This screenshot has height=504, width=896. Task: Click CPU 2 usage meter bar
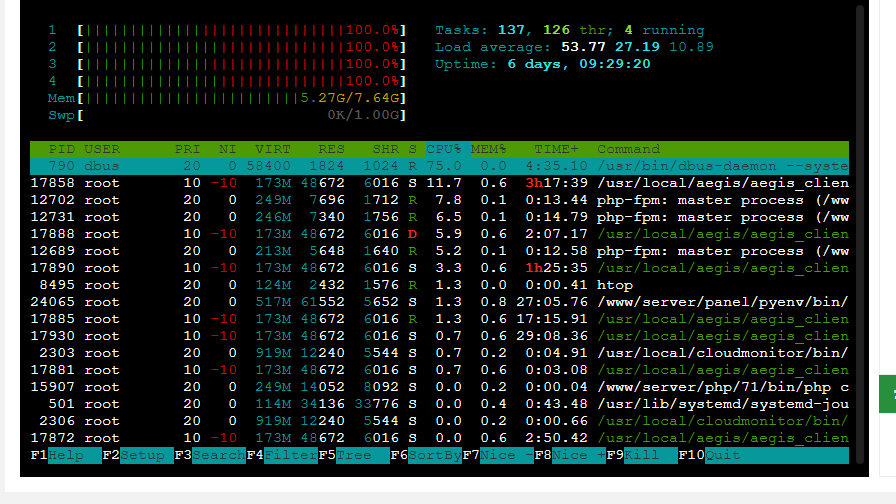242,47
